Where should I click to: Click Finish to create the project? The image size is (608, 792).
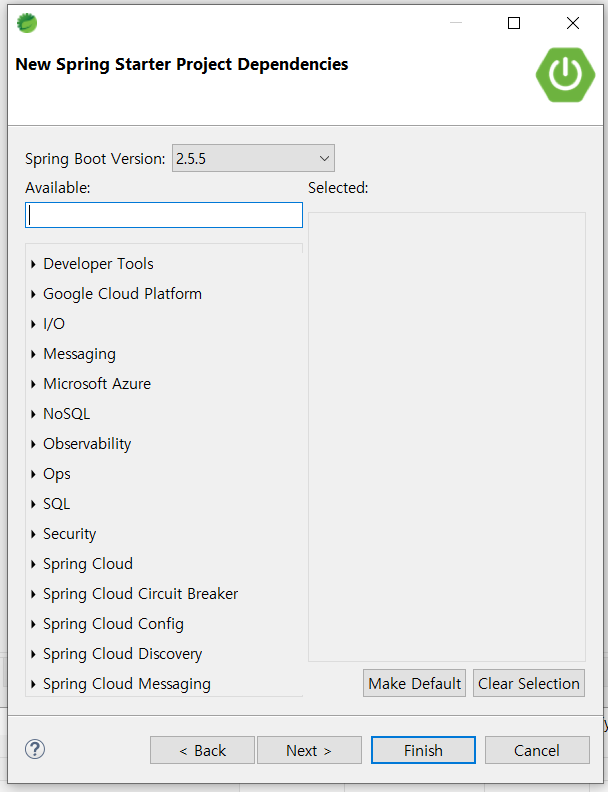point(423,750)
